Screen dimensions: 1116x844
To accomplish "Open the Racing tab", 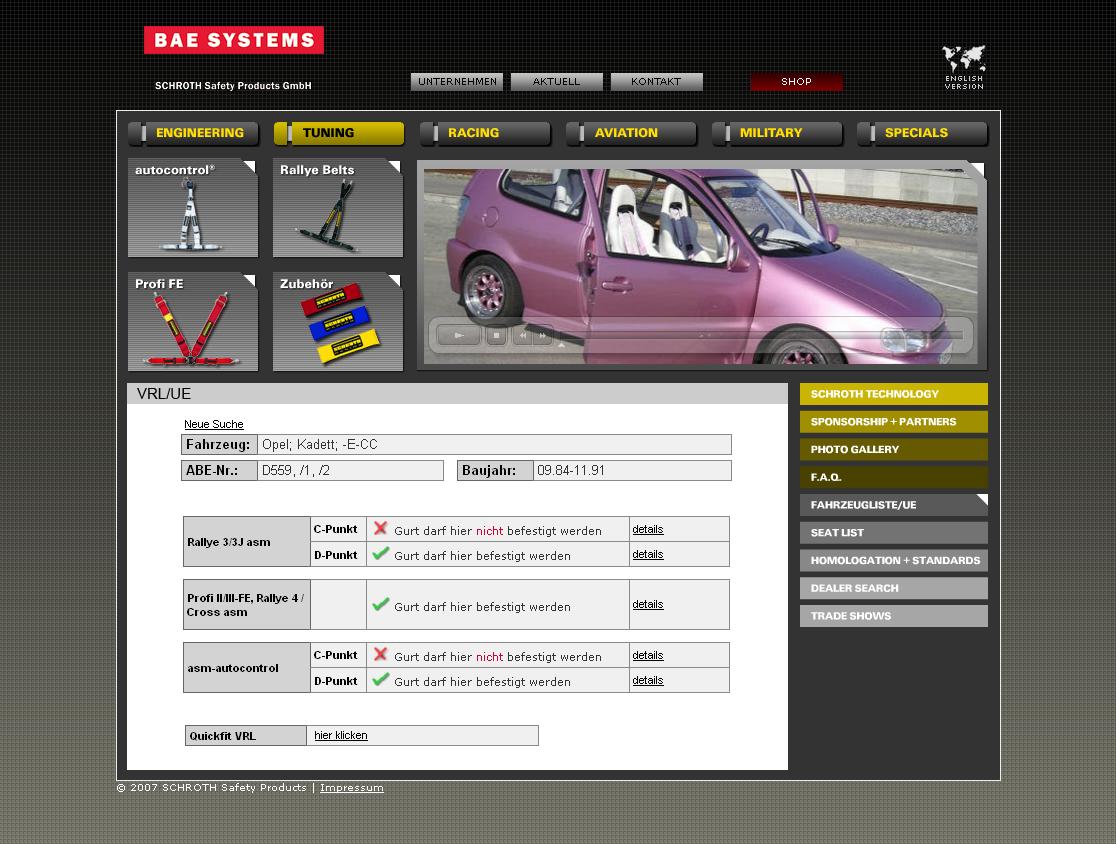I will click(x=485, y=133).
